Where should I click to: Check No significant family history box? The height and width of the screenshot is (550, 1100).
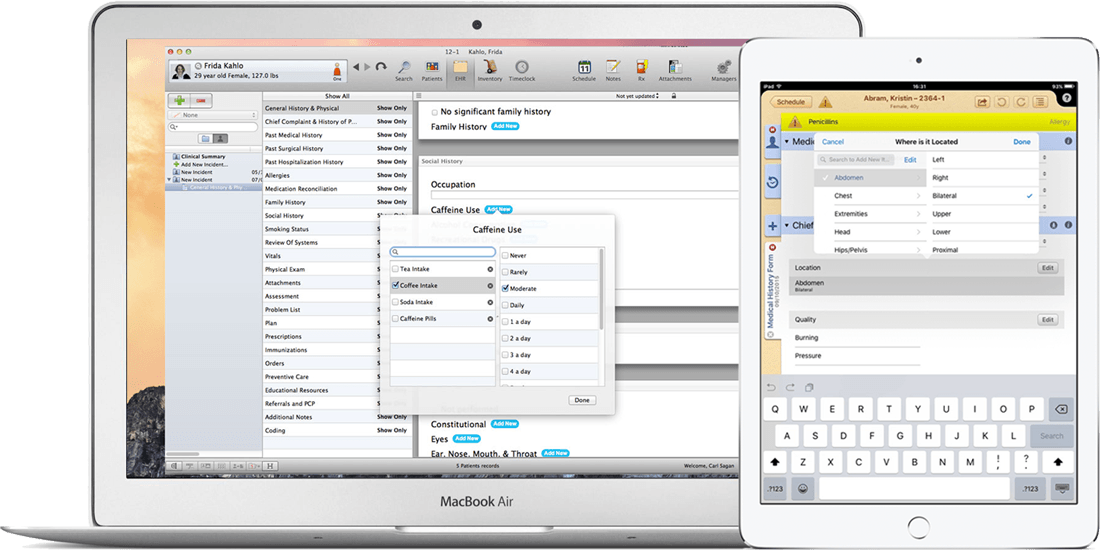pyautogui.click(x=435, y=112)
